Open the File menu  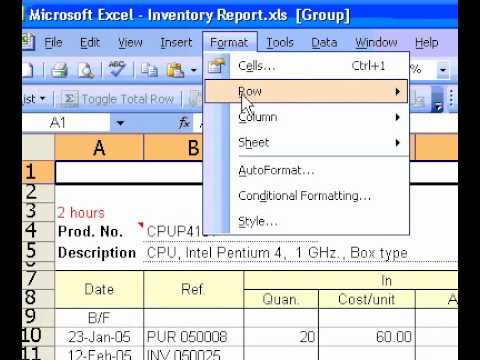pyautogui.click(x=53, y=43)
